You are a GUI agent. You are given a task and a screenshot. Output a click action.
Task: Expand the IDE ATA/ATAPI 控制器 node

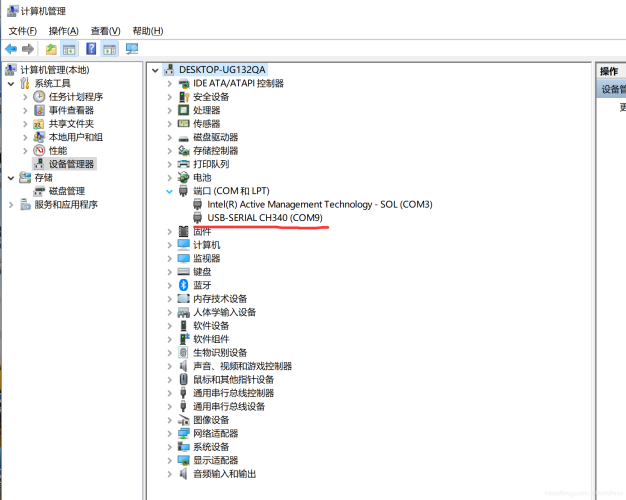(x=169, y=83)
